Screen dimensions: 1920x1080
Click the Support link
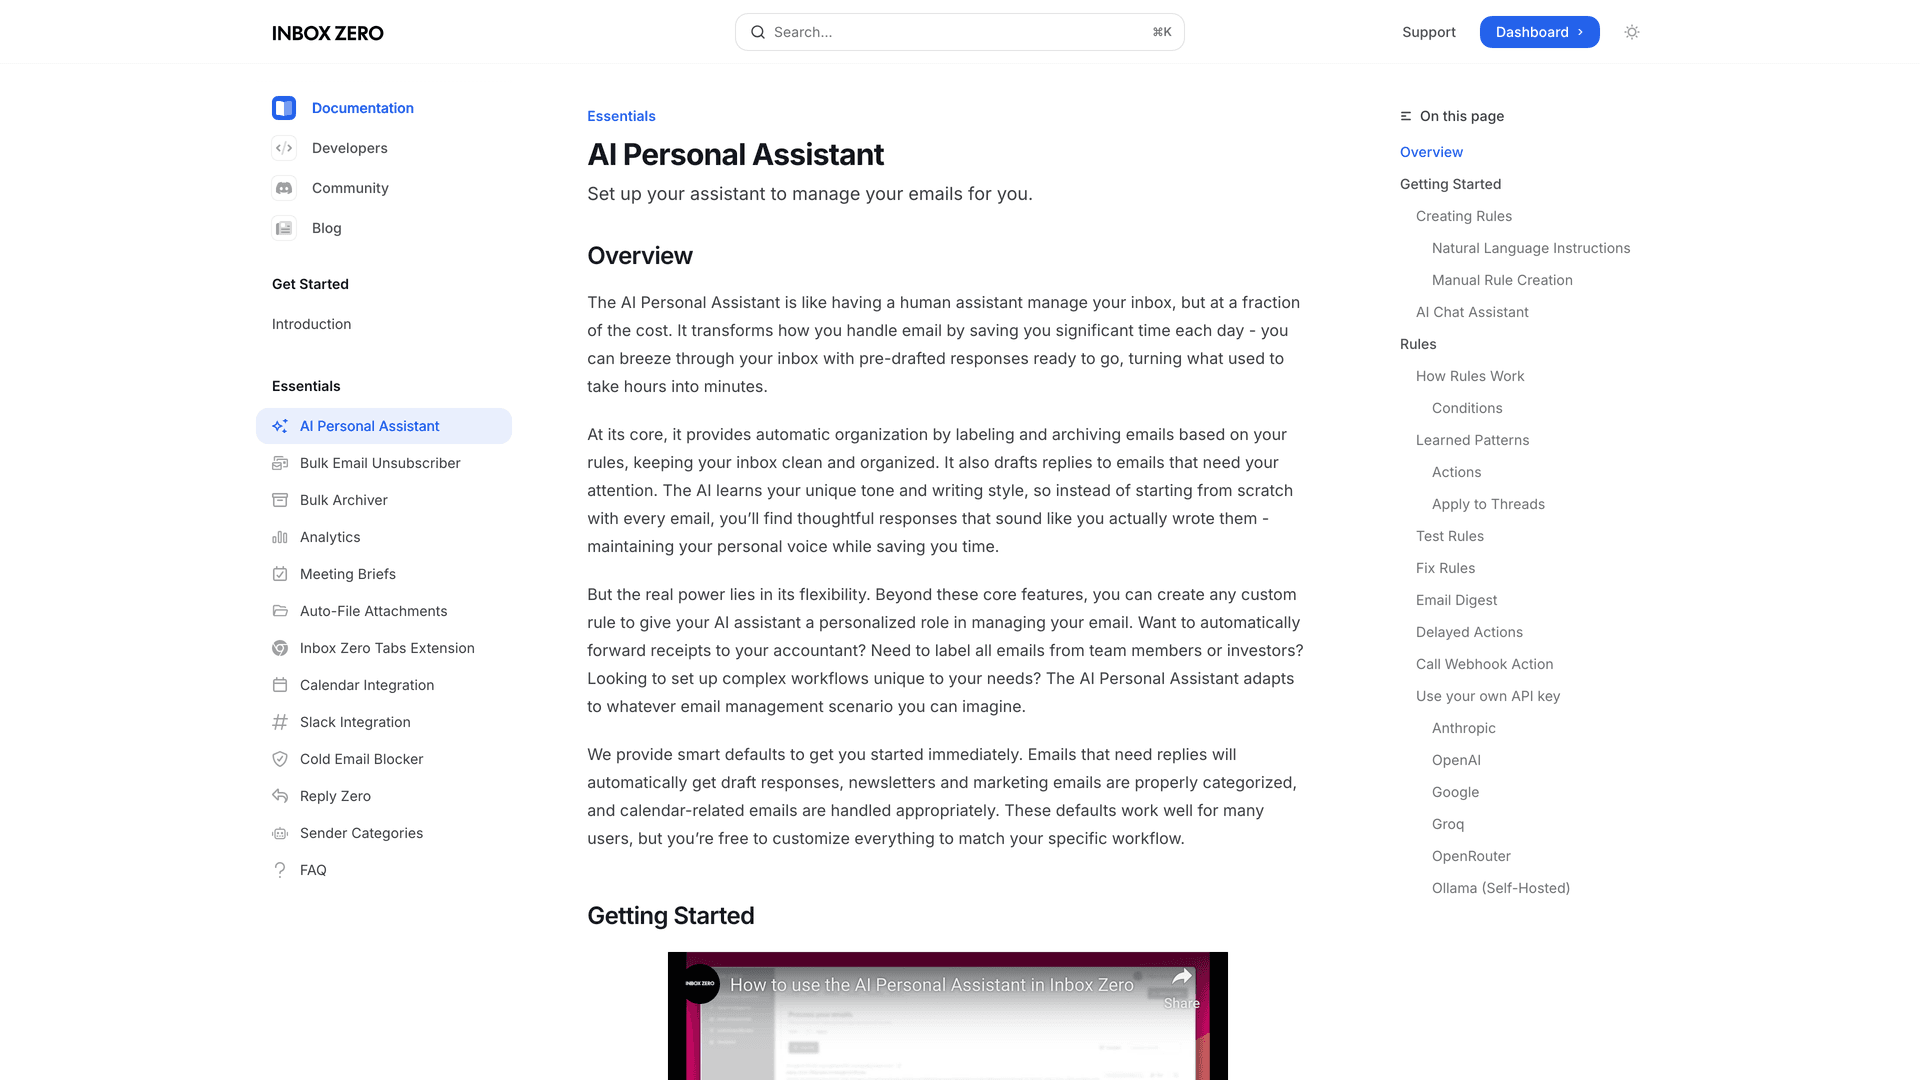pyautogui.click(x=1428, y=32)
